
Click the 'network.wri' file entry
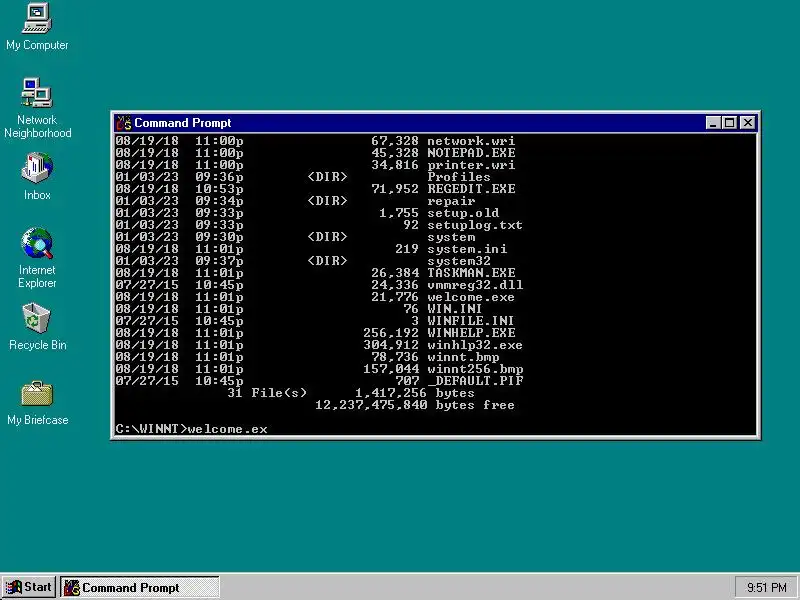[x=471, y=141]
